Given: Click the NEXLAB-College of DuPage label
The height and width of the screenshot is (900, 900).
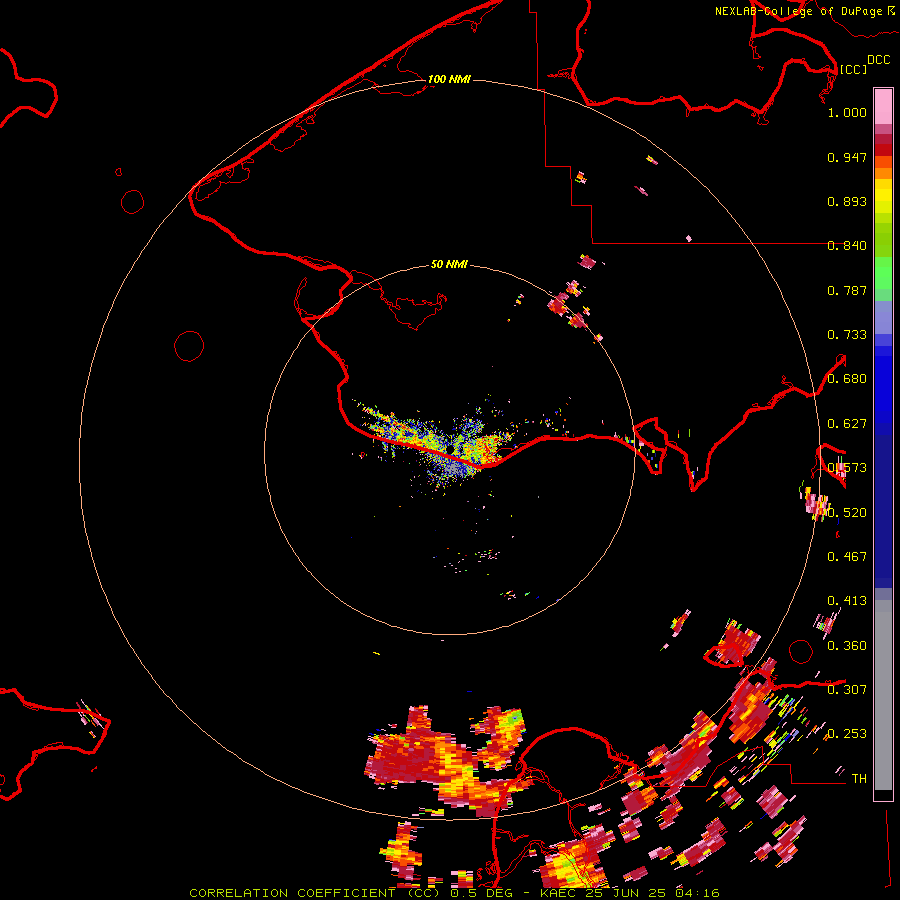Looking at the screenshot, I should click(x=798, y=11).
